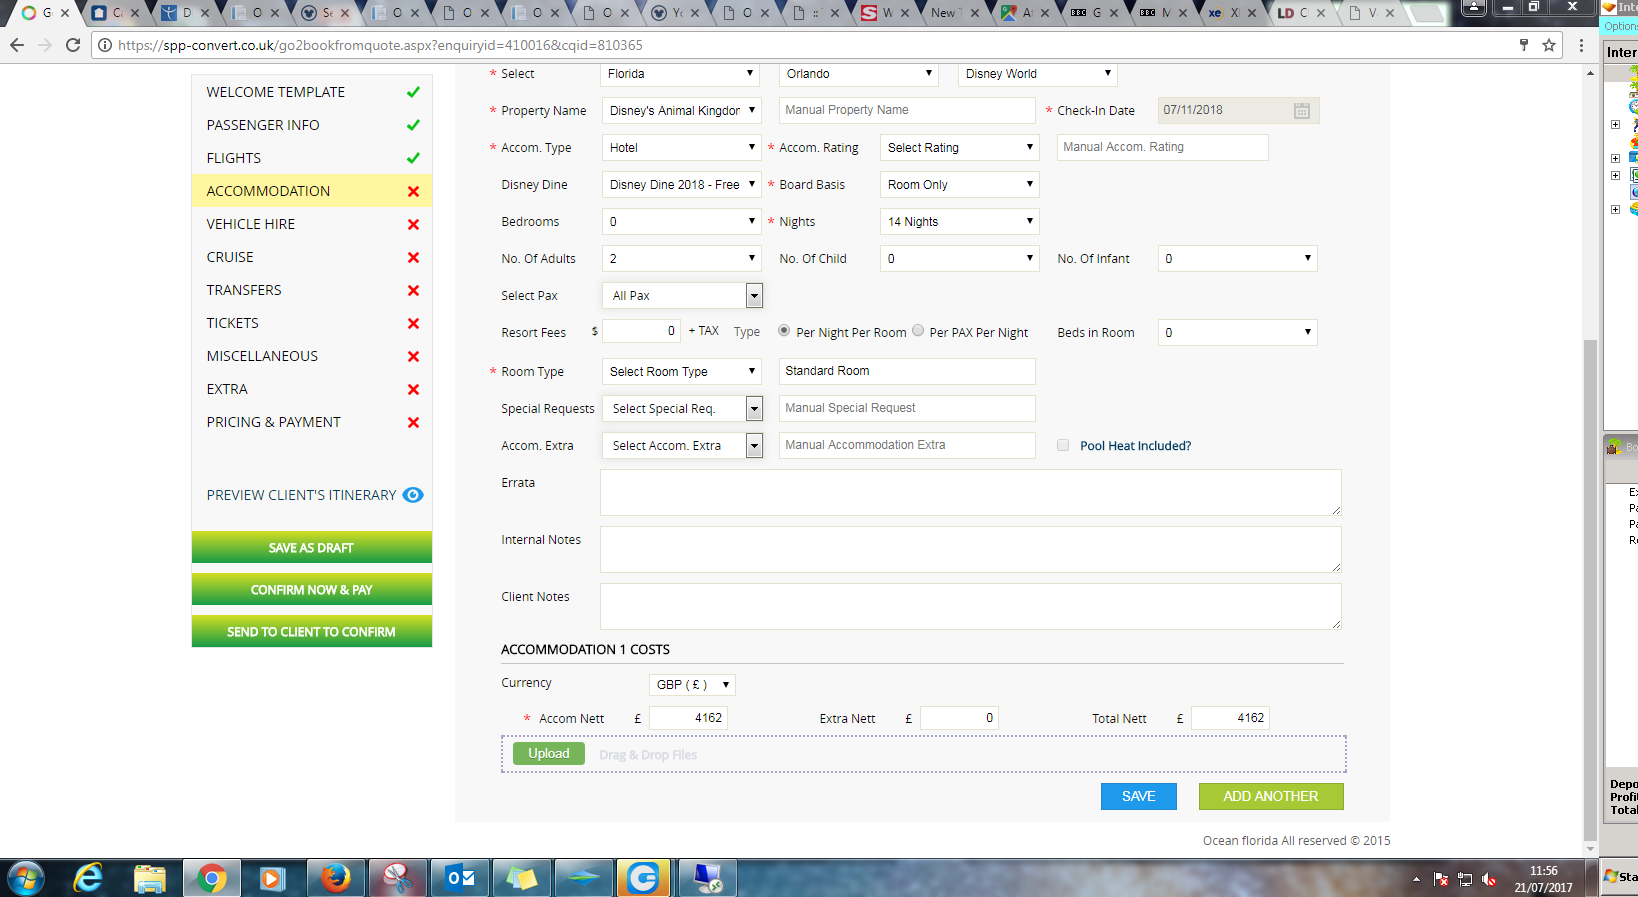The height and width of the screenshot is (897, 1638).
Task: Click the Add Another button
Action: click(1271, 796)
